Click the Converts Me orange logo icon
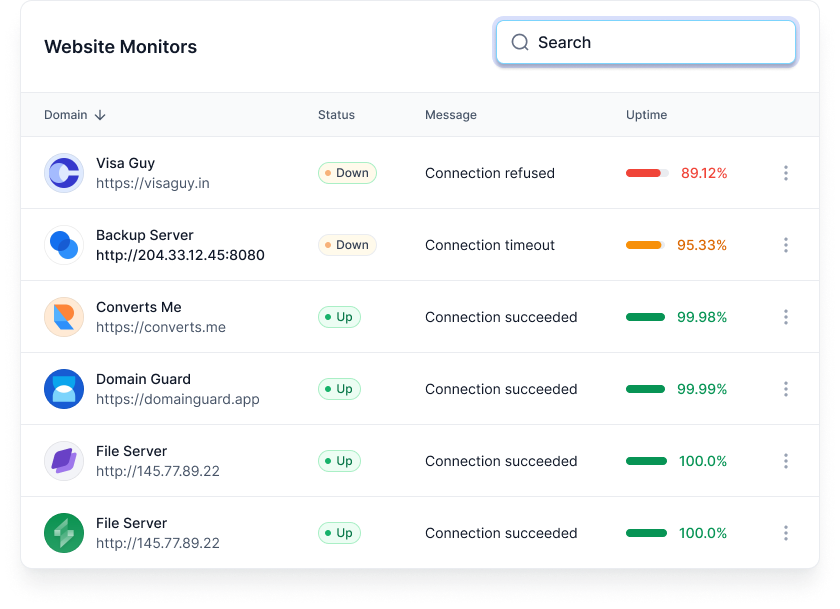Viewport: 840px width, 609px height. pos(64,317)
